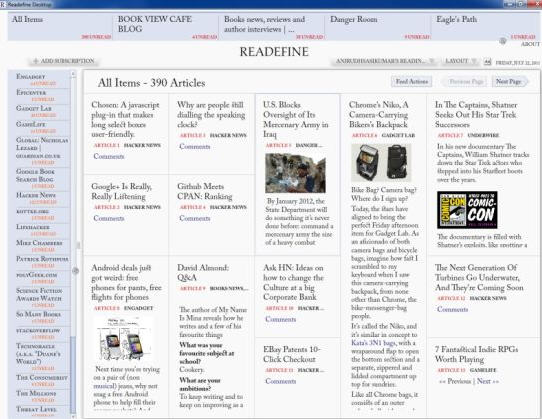Screen dimensions: 542x419
Task: Click Comments under Google+ article
Action: (109, 218)
